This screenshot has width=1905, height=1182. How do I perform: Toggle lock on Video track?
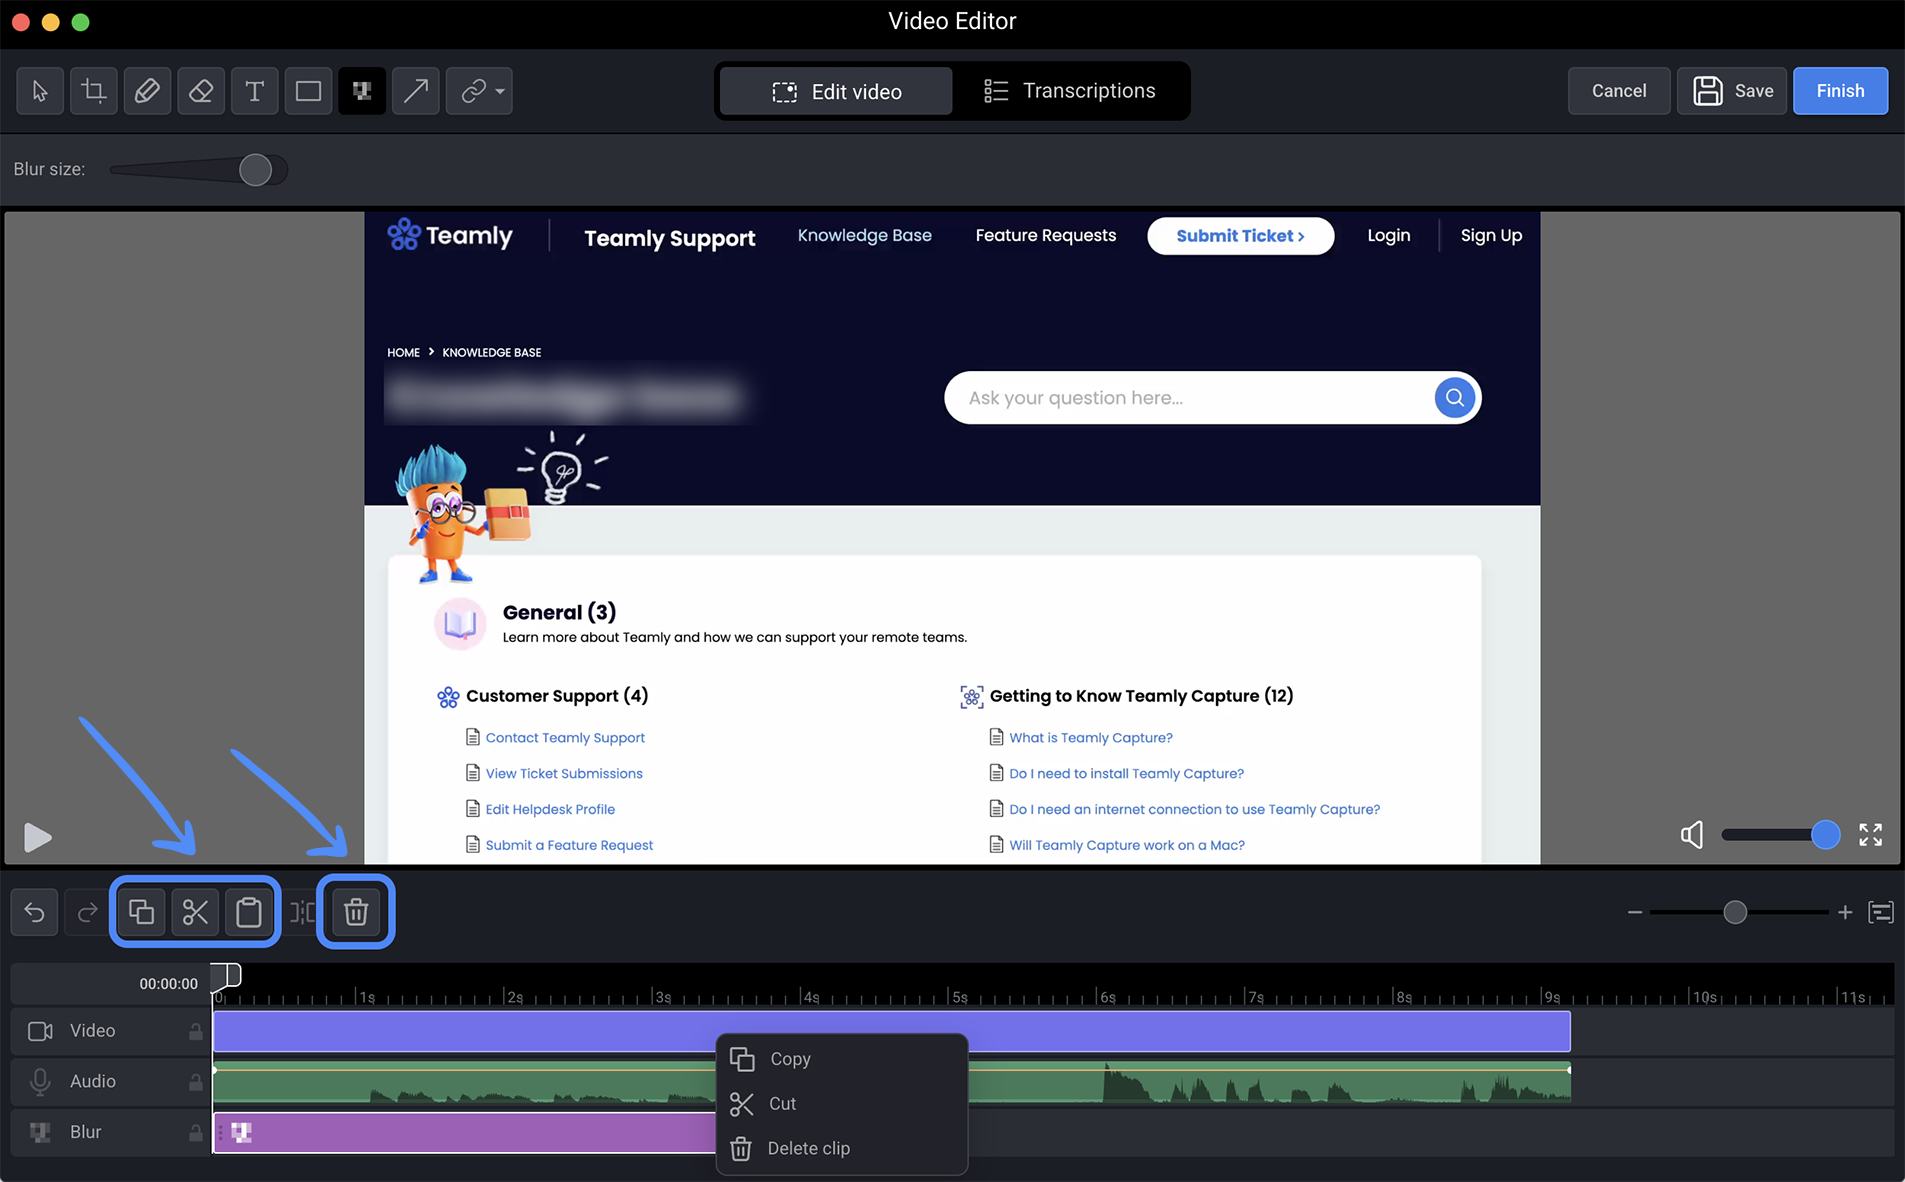196,1031
